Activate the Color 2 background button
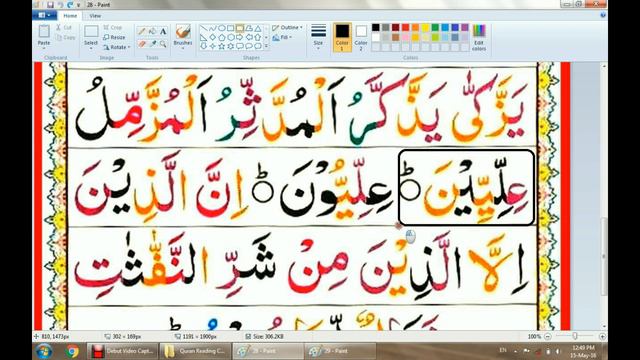This screenshot has height=360, width=640. pos(361,37)
